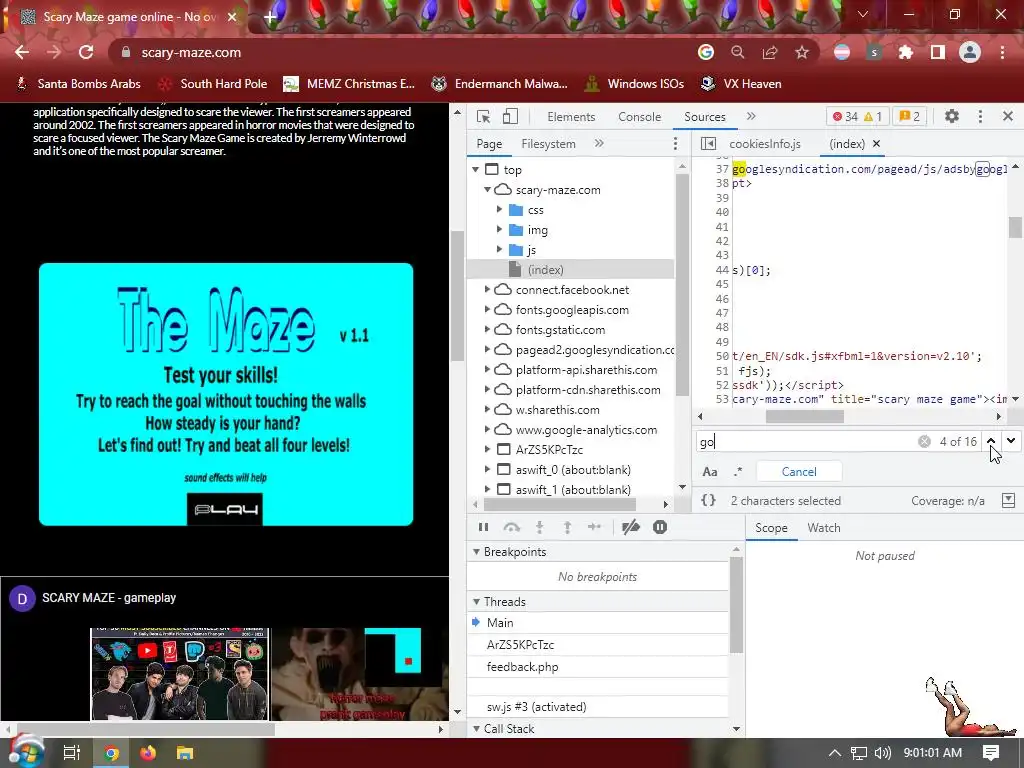Click the 2 issues badge in DevTools
The height and width of the screenshot is (768, 1024).
click(909, 117)
